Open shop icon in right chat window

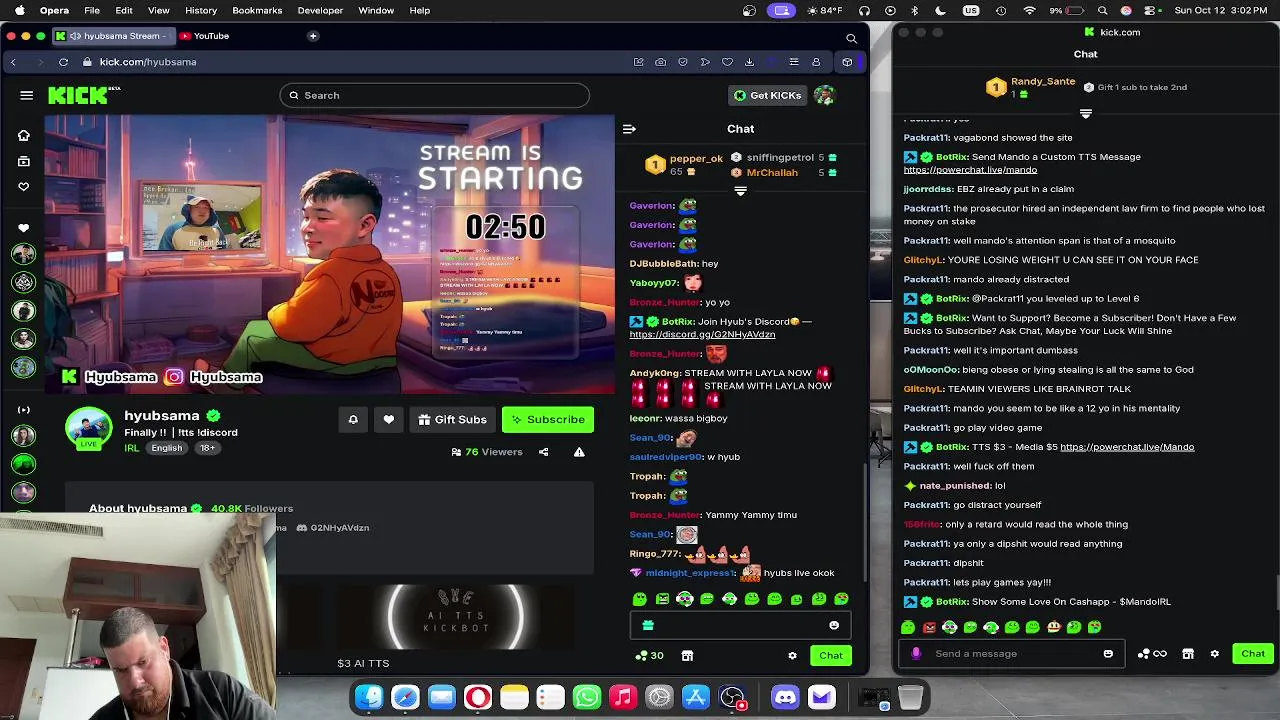pyautogui.click(x=1188, y=654)
